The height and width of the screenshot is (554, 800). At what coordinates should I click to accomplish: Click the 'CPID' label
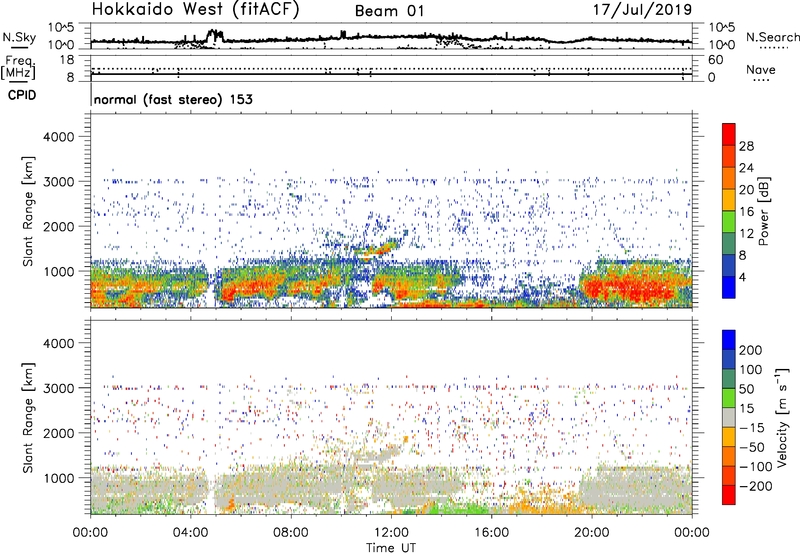22,95
